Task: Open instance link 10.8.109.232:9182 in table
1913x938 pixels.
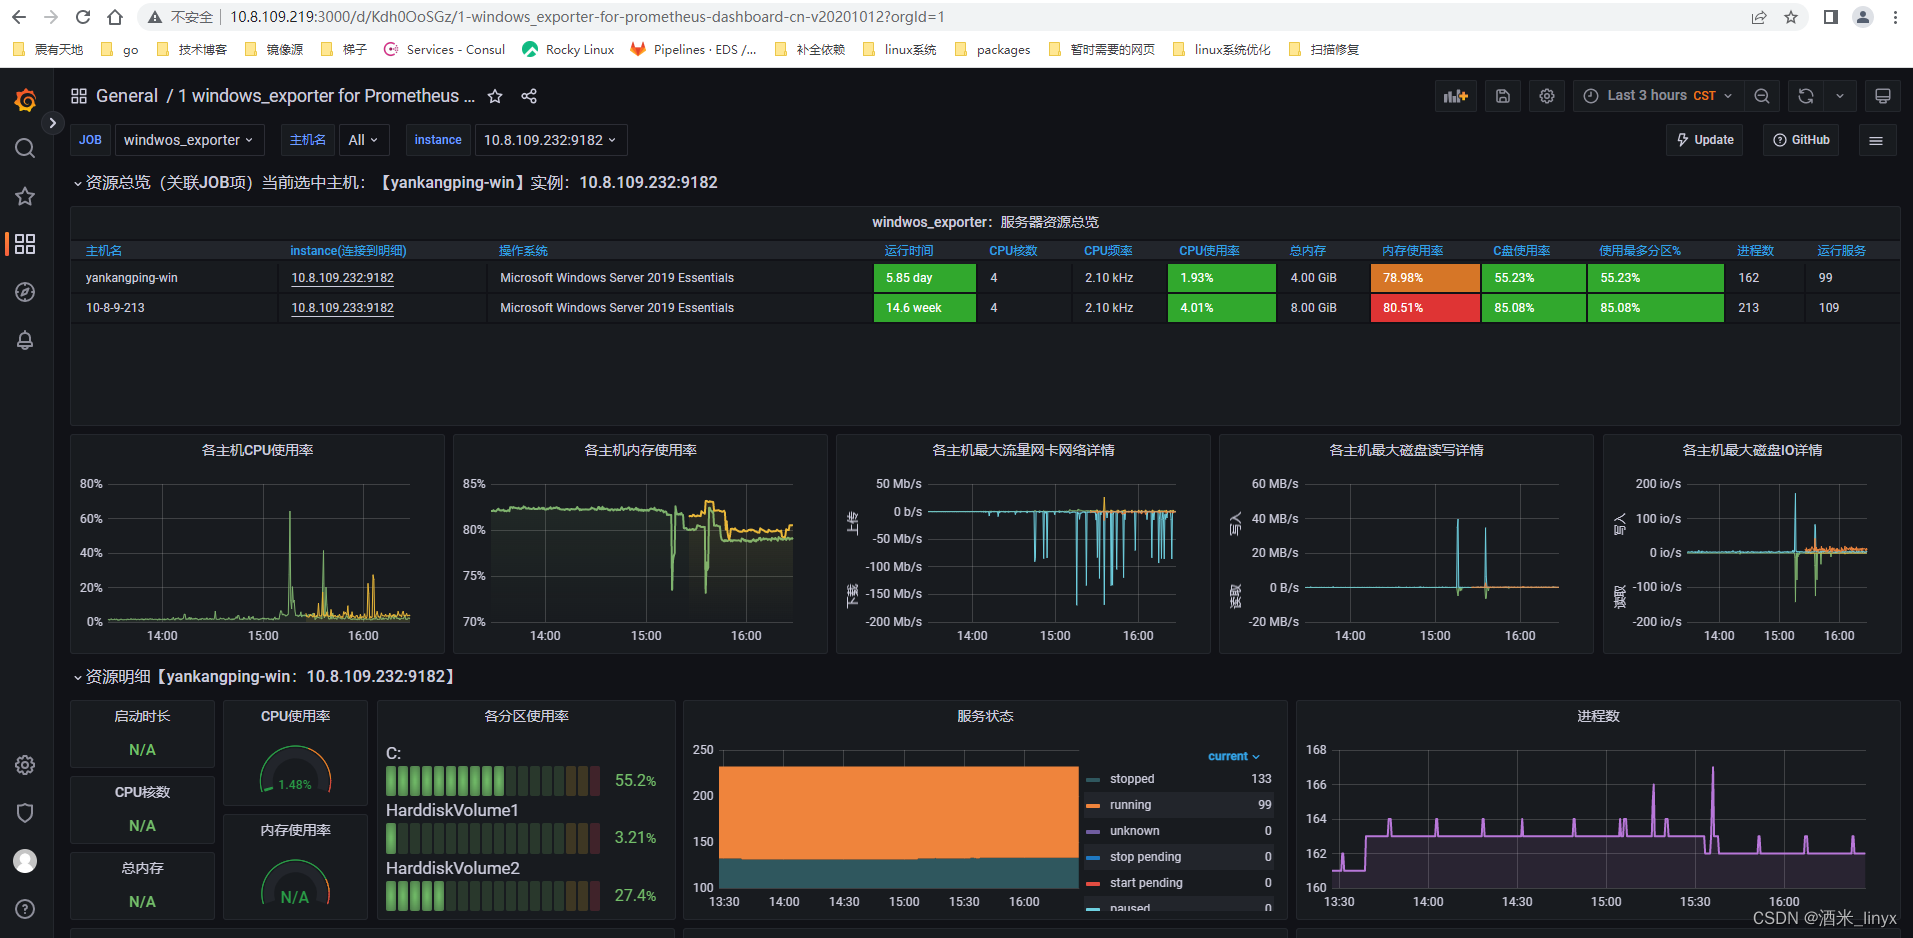Action: point(342,278)
